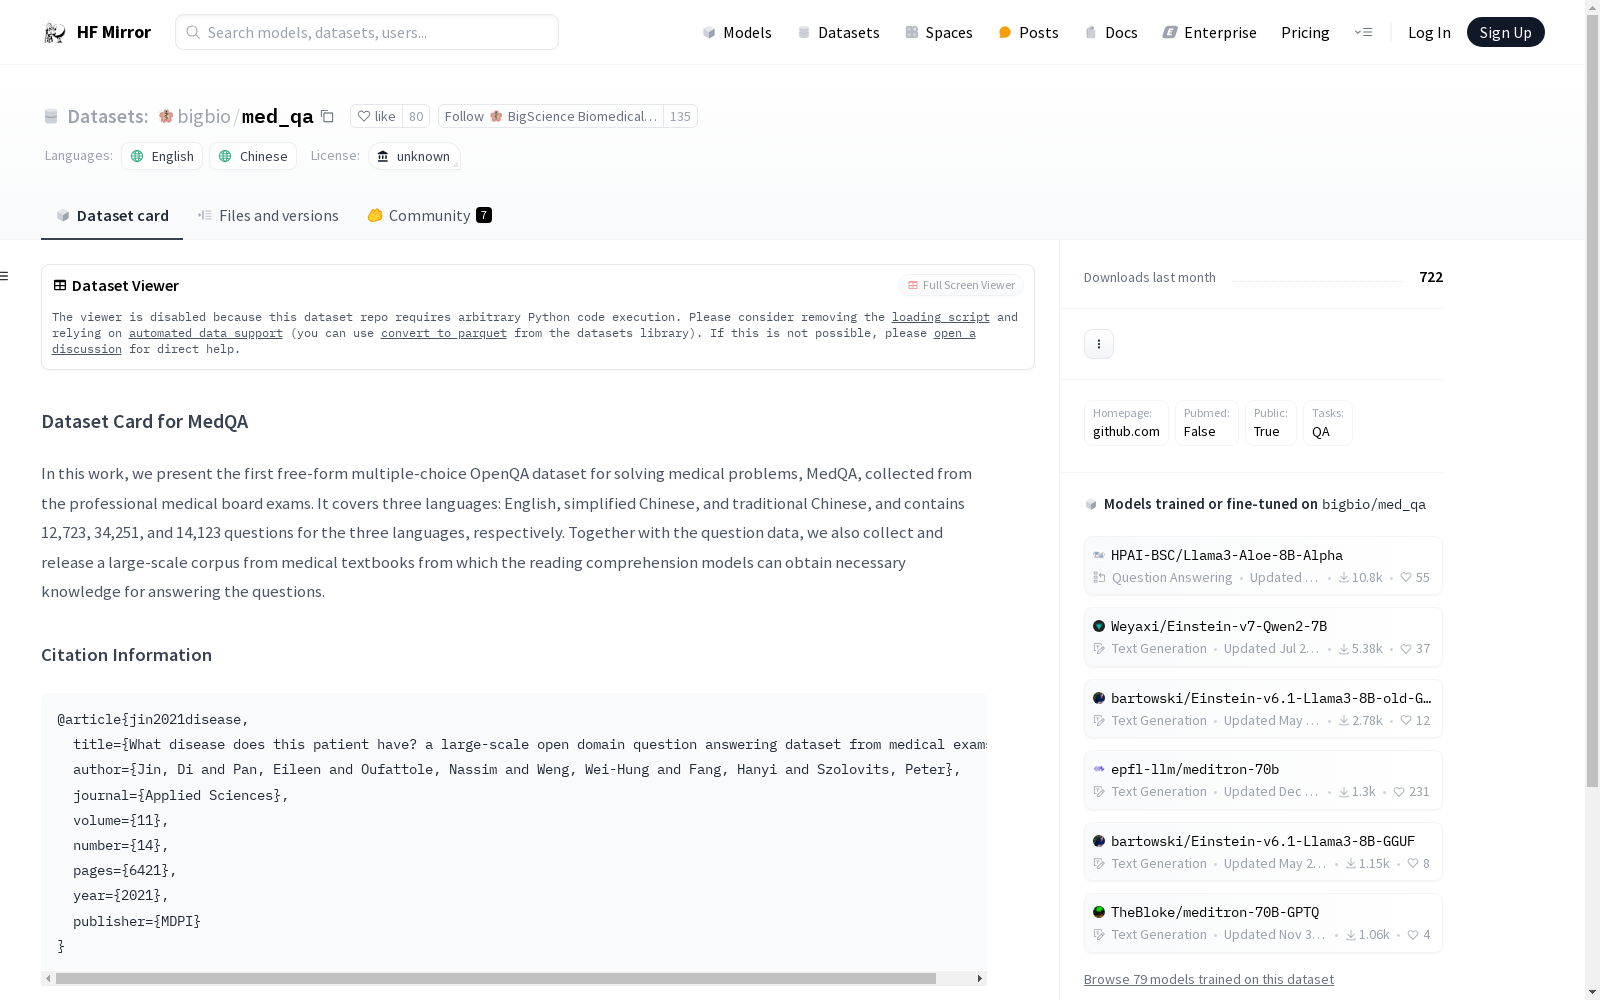Select the Chinese language tag
This screenshot has width=1600, height=1000.
253,156
